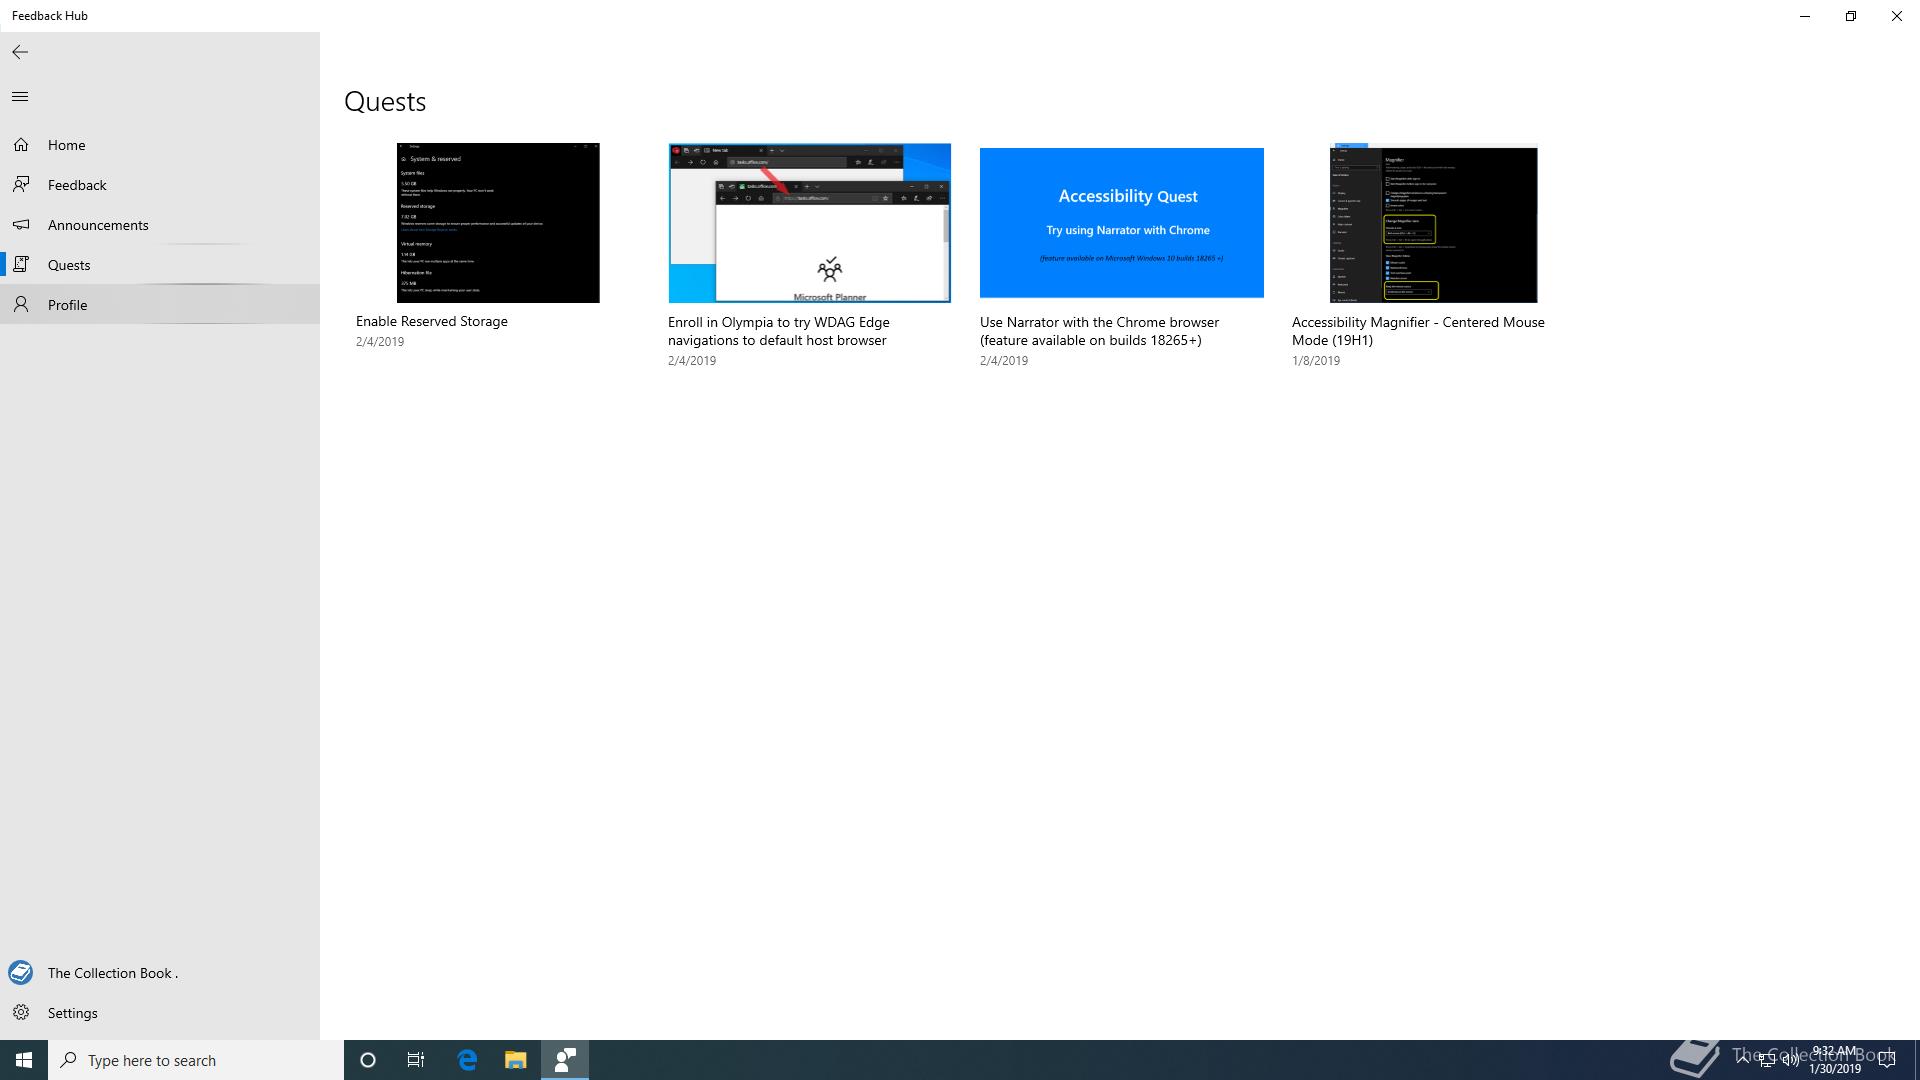Click the 1/8/2019 date under Magnifier quest
This screenshot has width=1920, height=1080.
point(1316,361)
